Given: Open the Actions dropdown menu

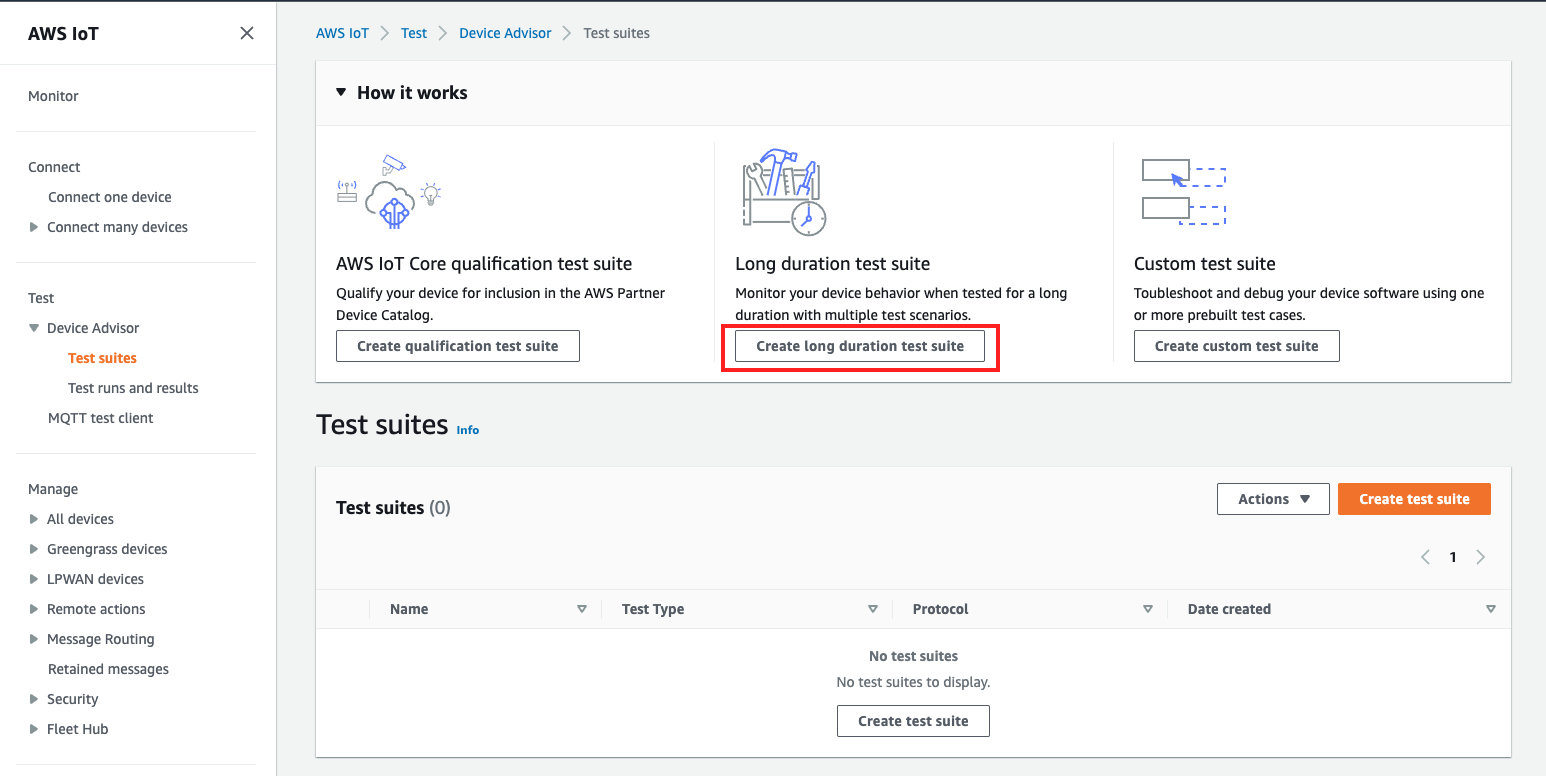Looking at the screenshot, I should pos(1272,498).
